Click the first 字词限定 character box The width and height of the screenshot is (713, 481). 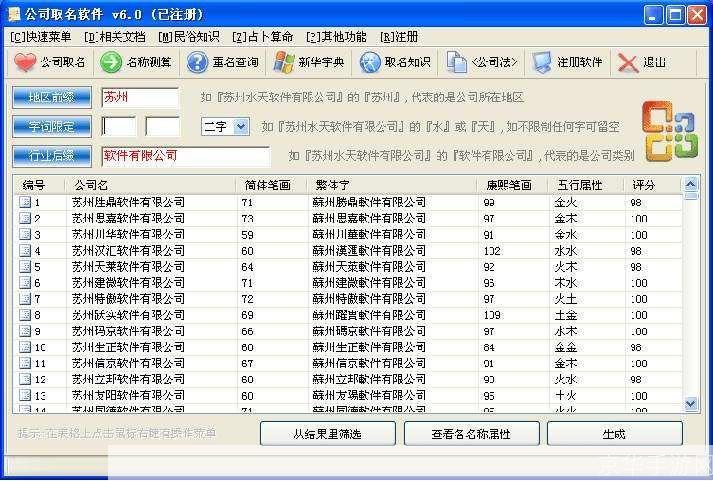point(119,126)
